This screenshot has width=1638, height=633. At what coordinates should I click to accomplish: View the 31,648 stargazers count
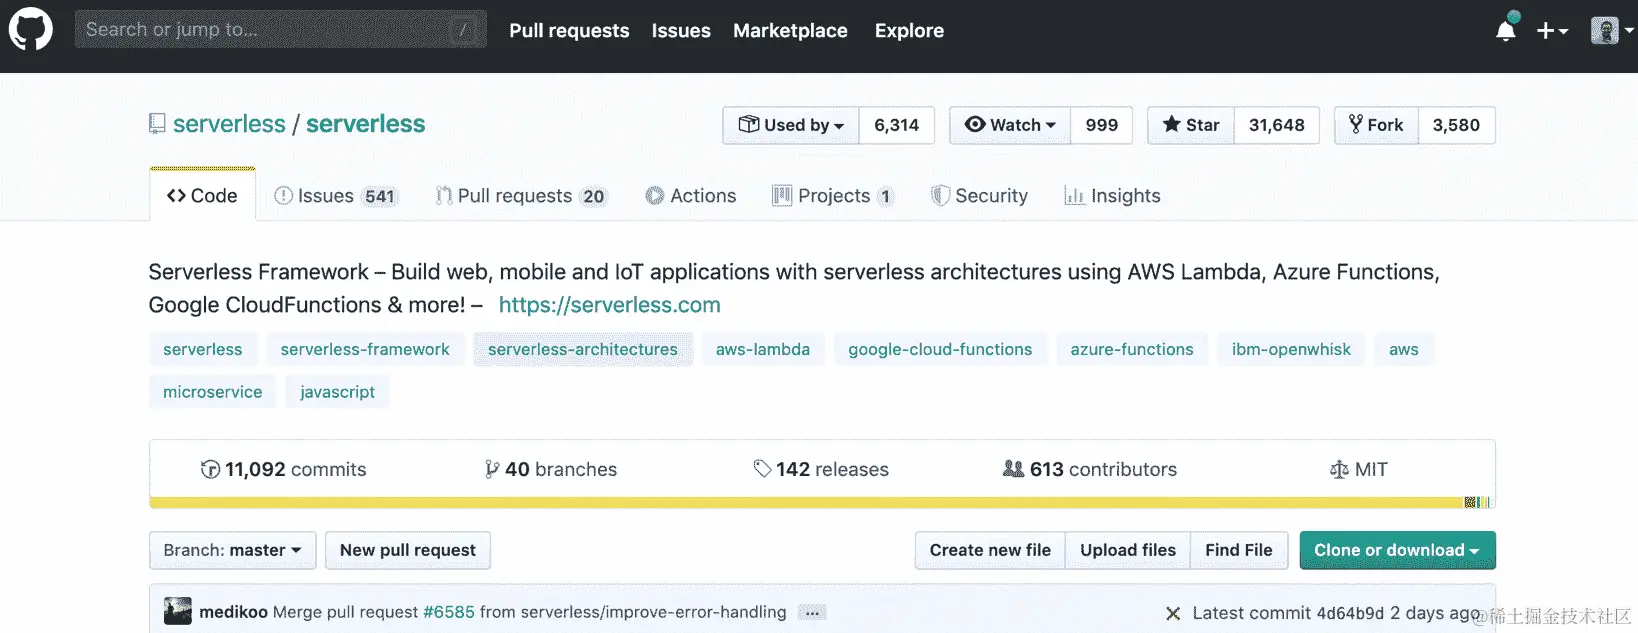(1277, 125)
